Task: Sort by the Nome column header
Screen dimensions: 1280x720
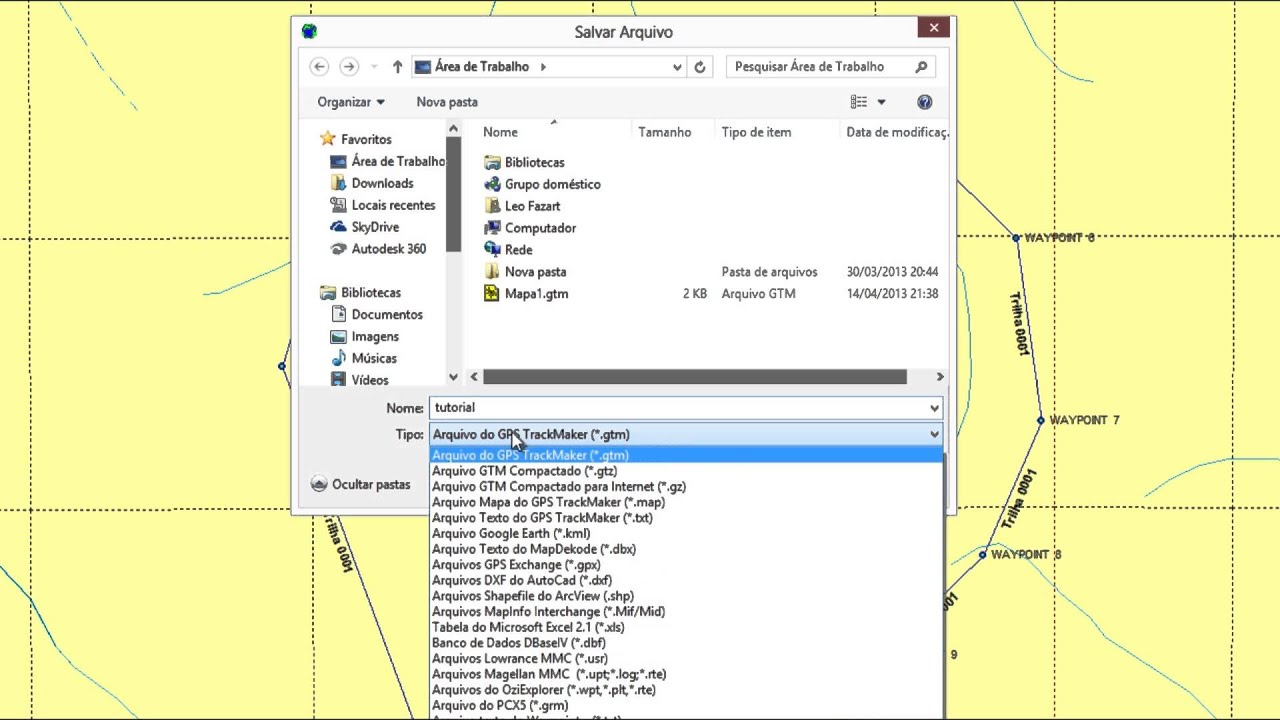Action: 500,132
